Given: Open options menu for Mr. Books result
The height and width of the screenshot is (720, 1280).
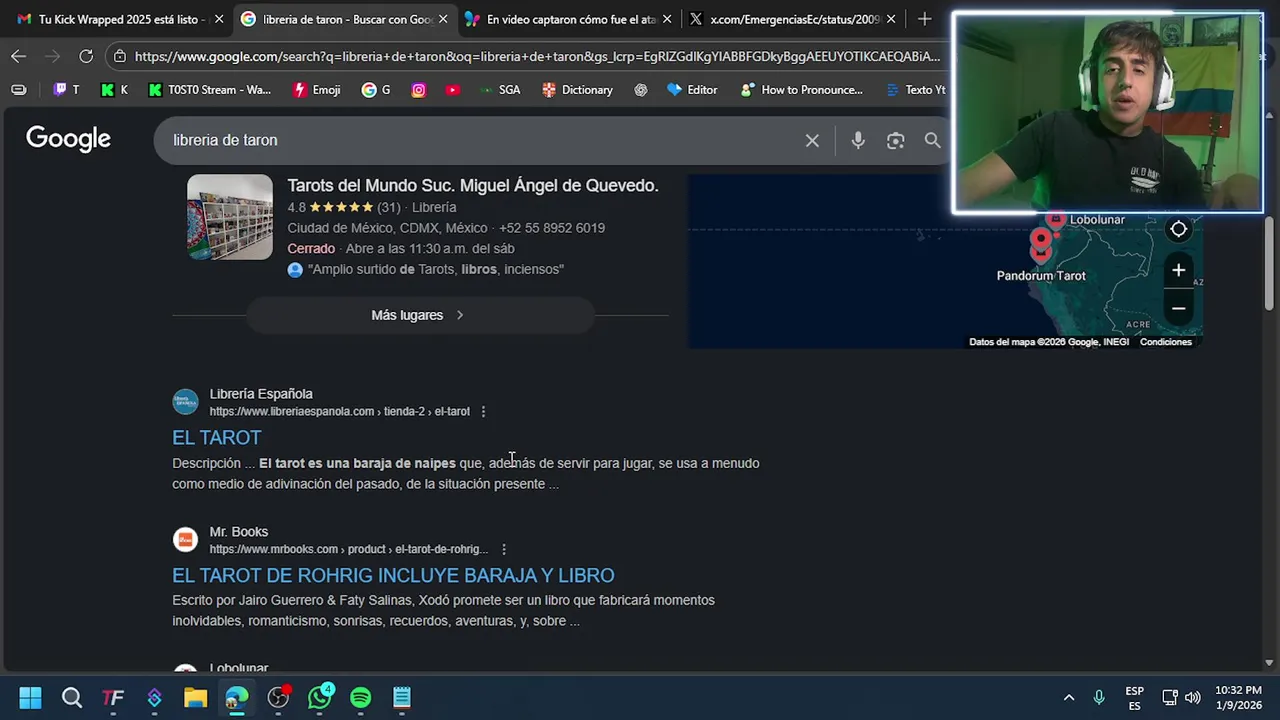Looking at the screenshot, I should pos(504,550).
